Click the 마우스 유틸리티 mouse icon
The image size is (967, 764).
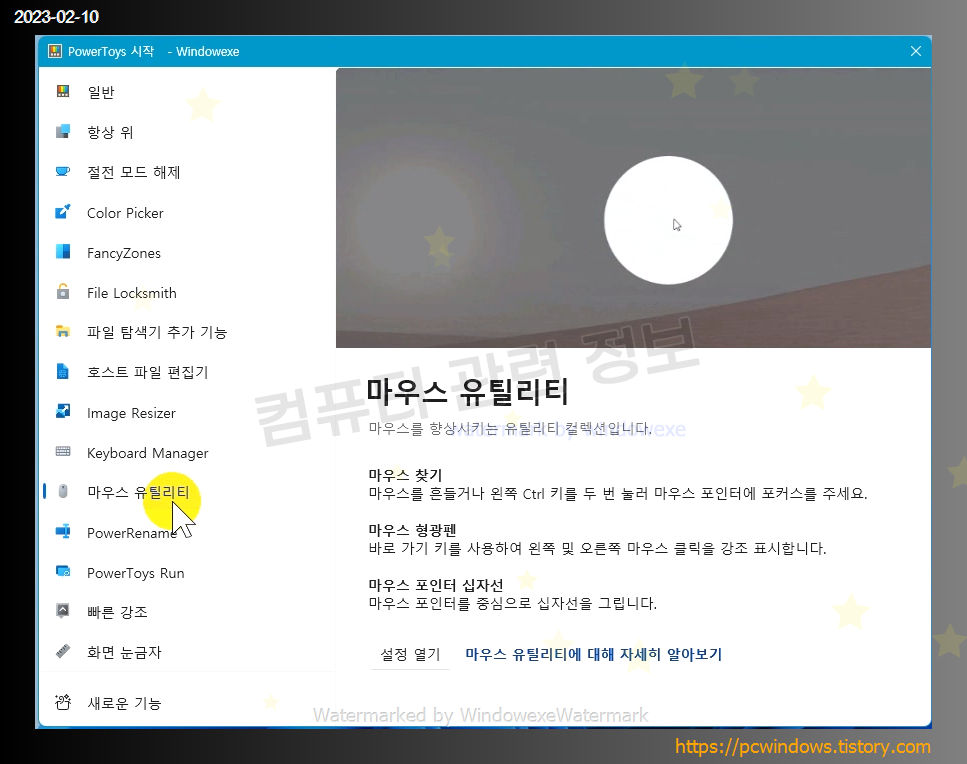point(63,491)
